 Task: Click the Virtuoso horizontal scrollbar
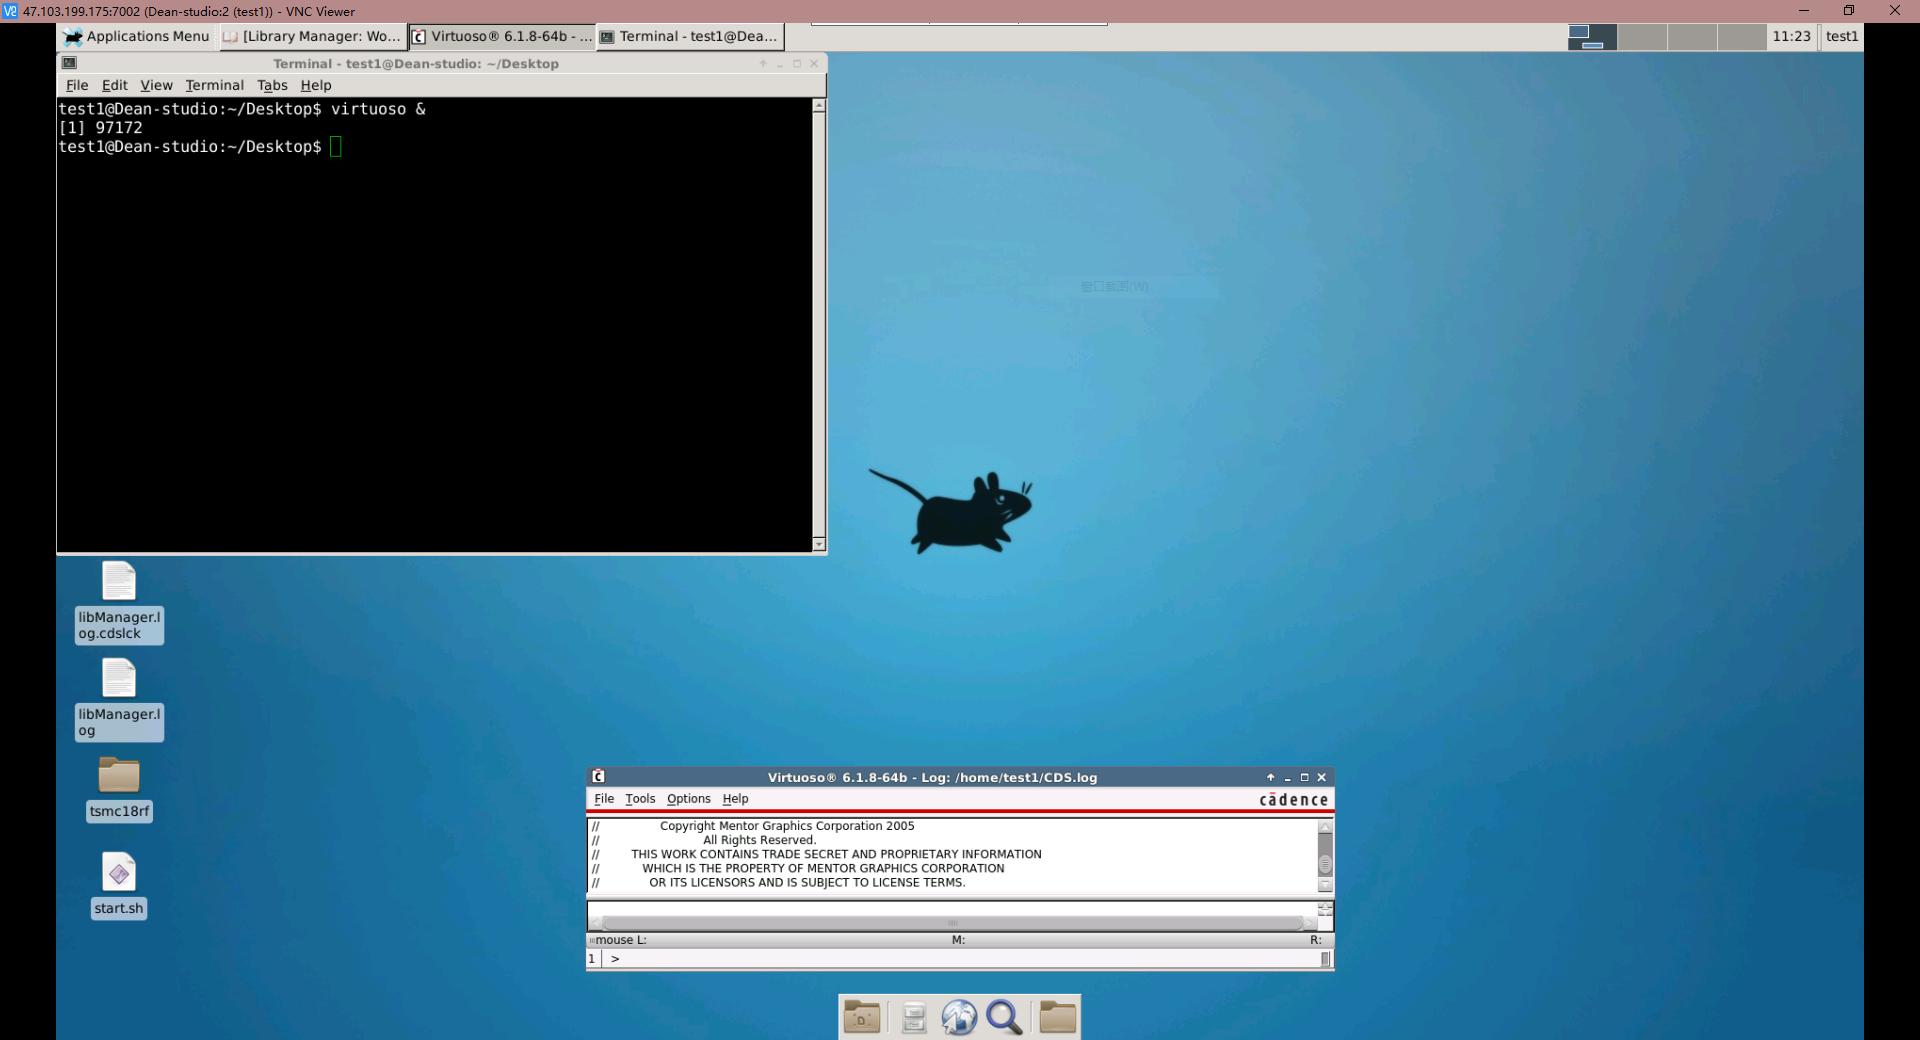952,923
